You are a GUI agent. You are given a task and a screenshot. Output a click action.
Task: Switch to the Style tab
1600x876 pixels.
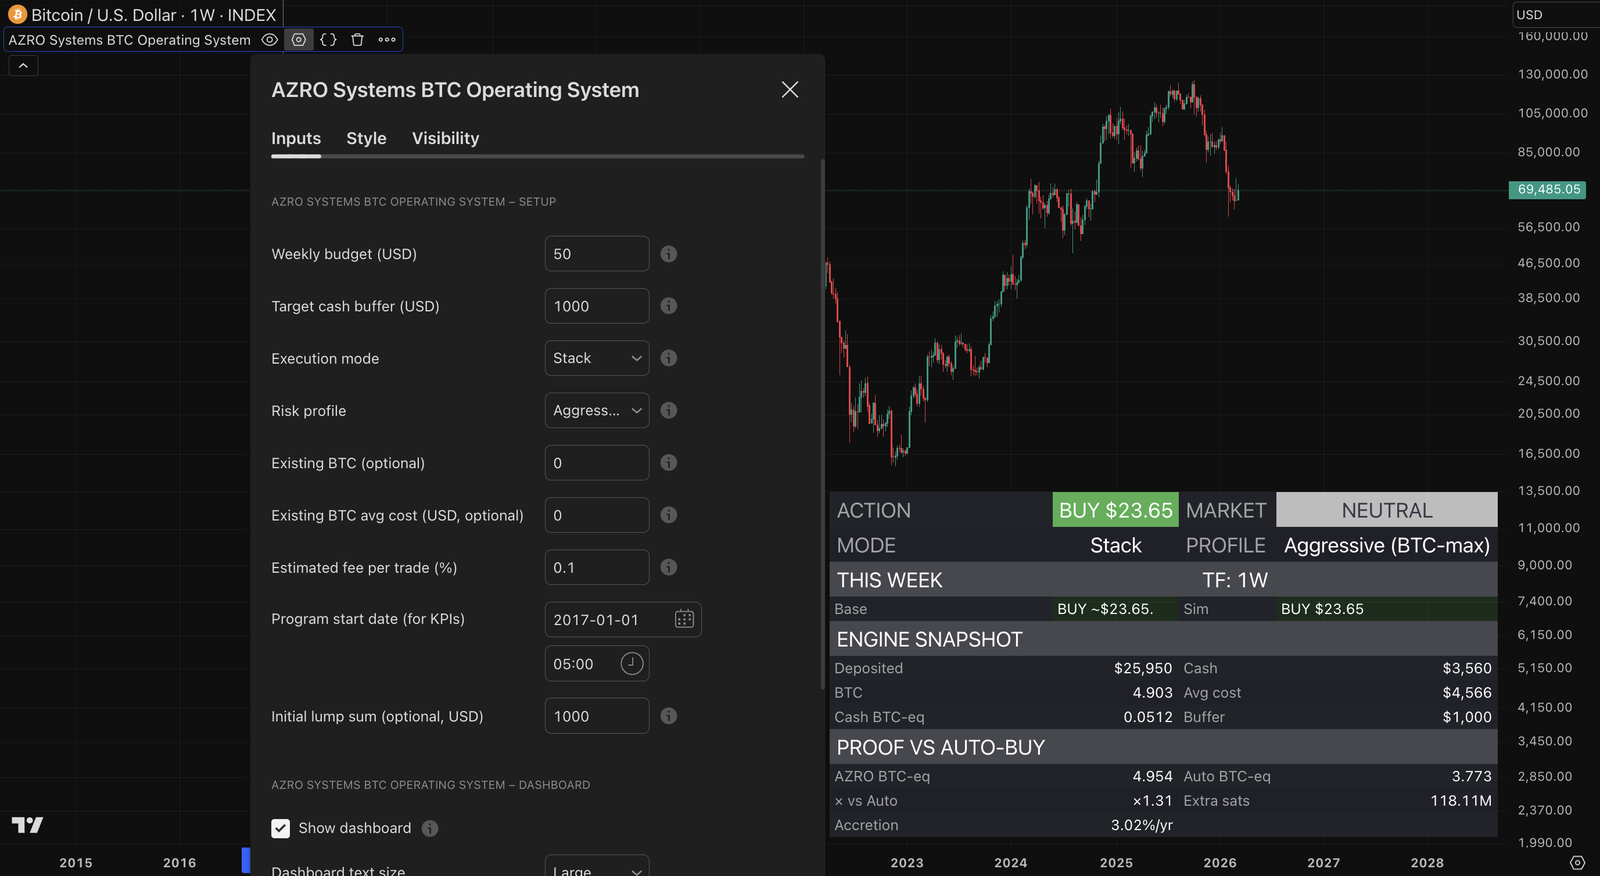(366, 138)
